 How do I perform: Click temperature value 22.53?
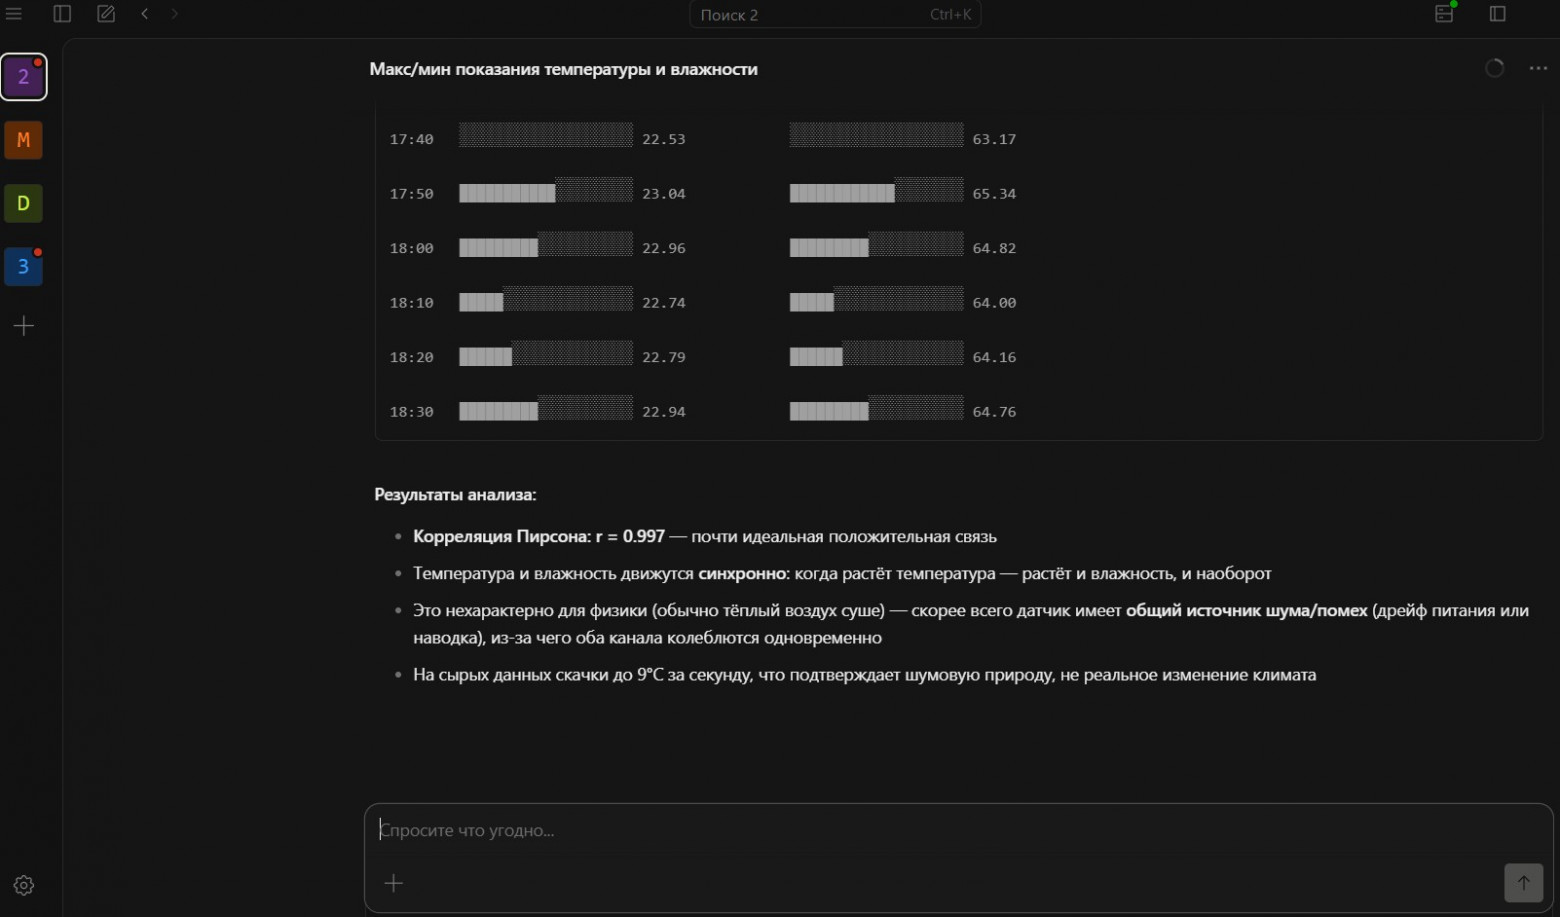[664, 139]
